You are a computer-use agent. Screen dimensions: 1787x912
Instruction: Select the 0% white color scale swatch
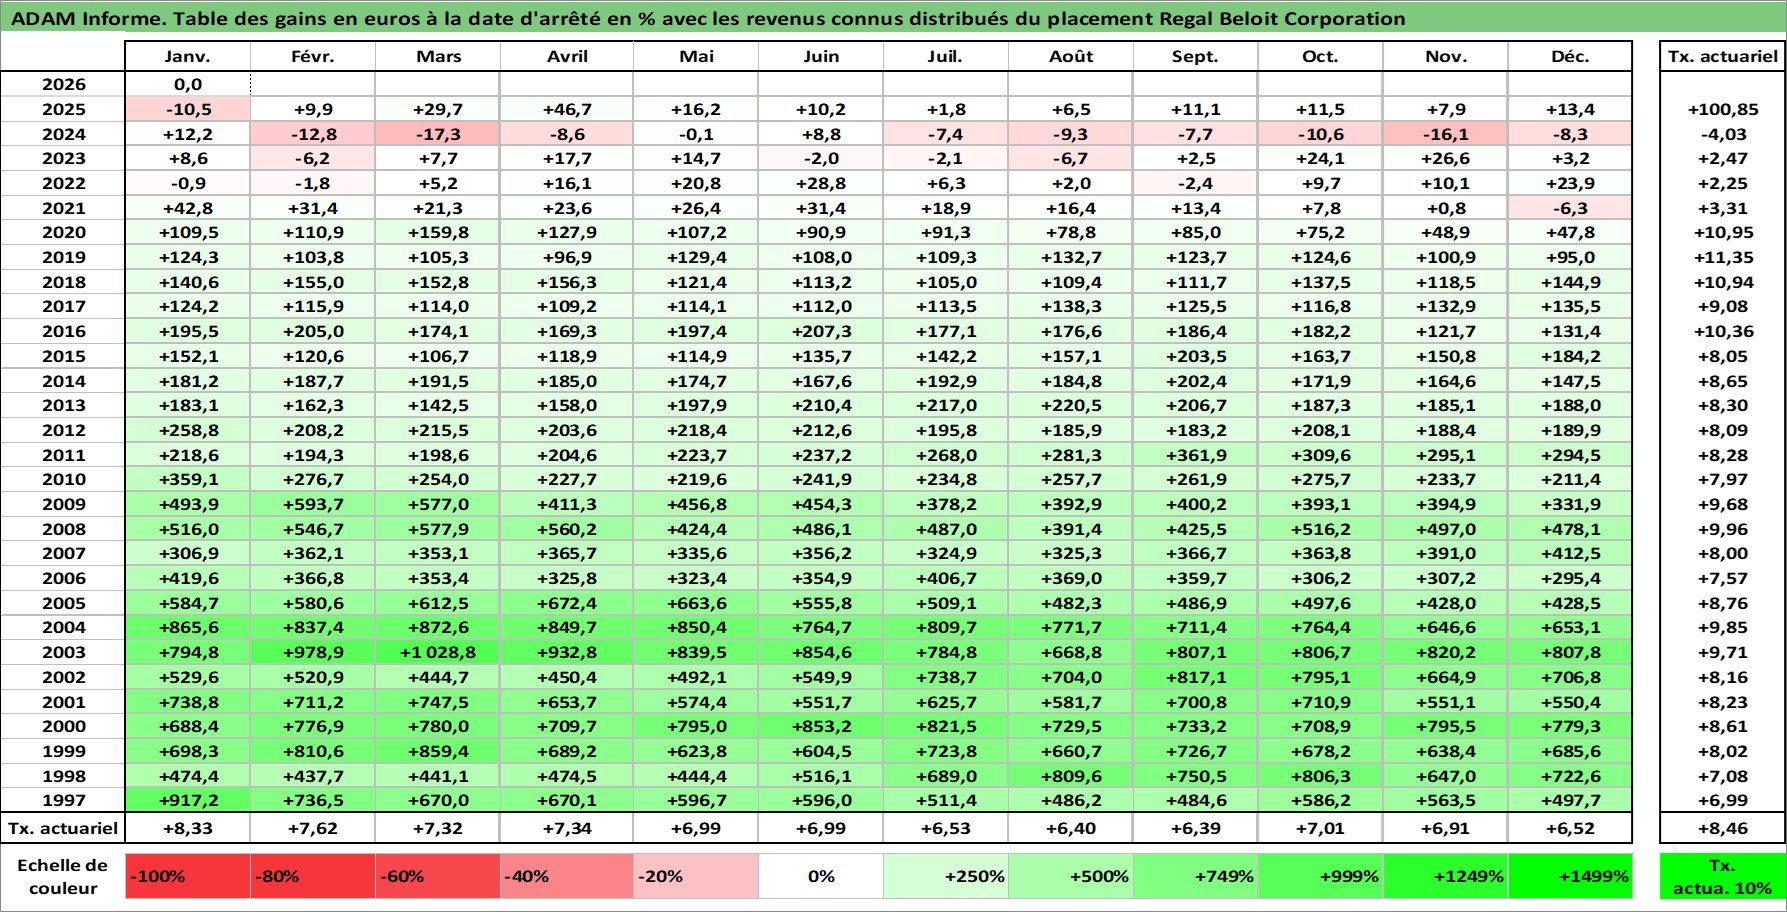[821, 876]
